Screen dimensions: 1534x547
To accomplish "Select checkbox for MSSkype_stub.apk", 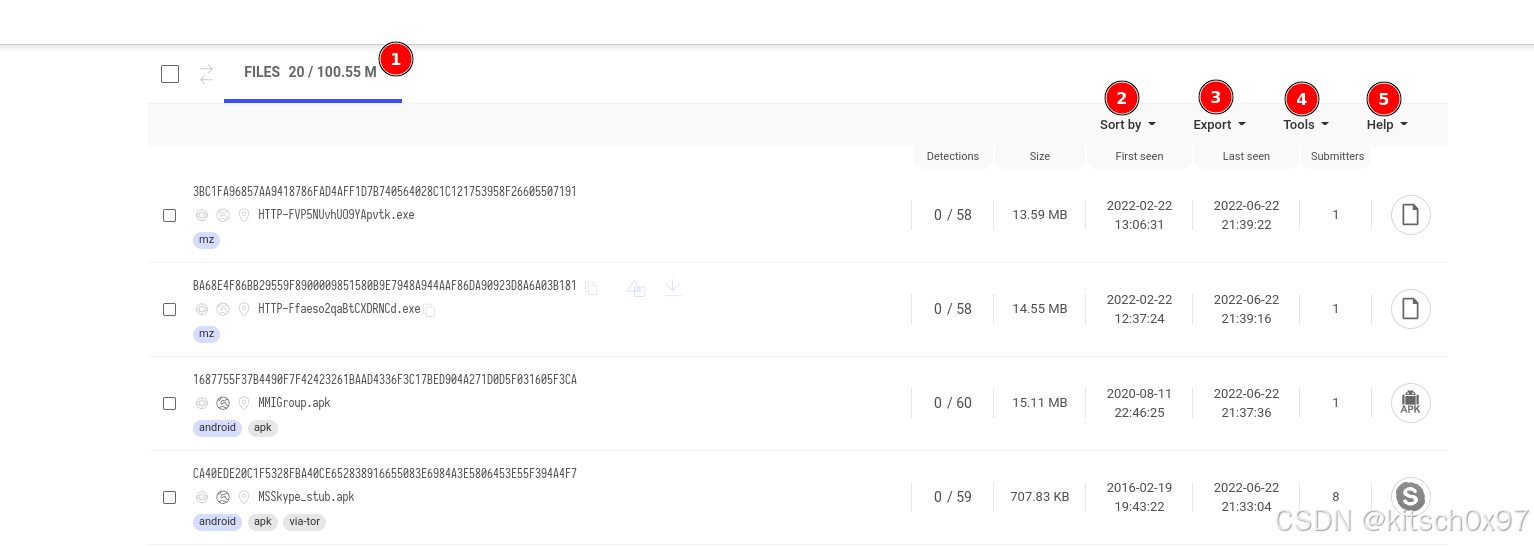I will coord(170,497).
